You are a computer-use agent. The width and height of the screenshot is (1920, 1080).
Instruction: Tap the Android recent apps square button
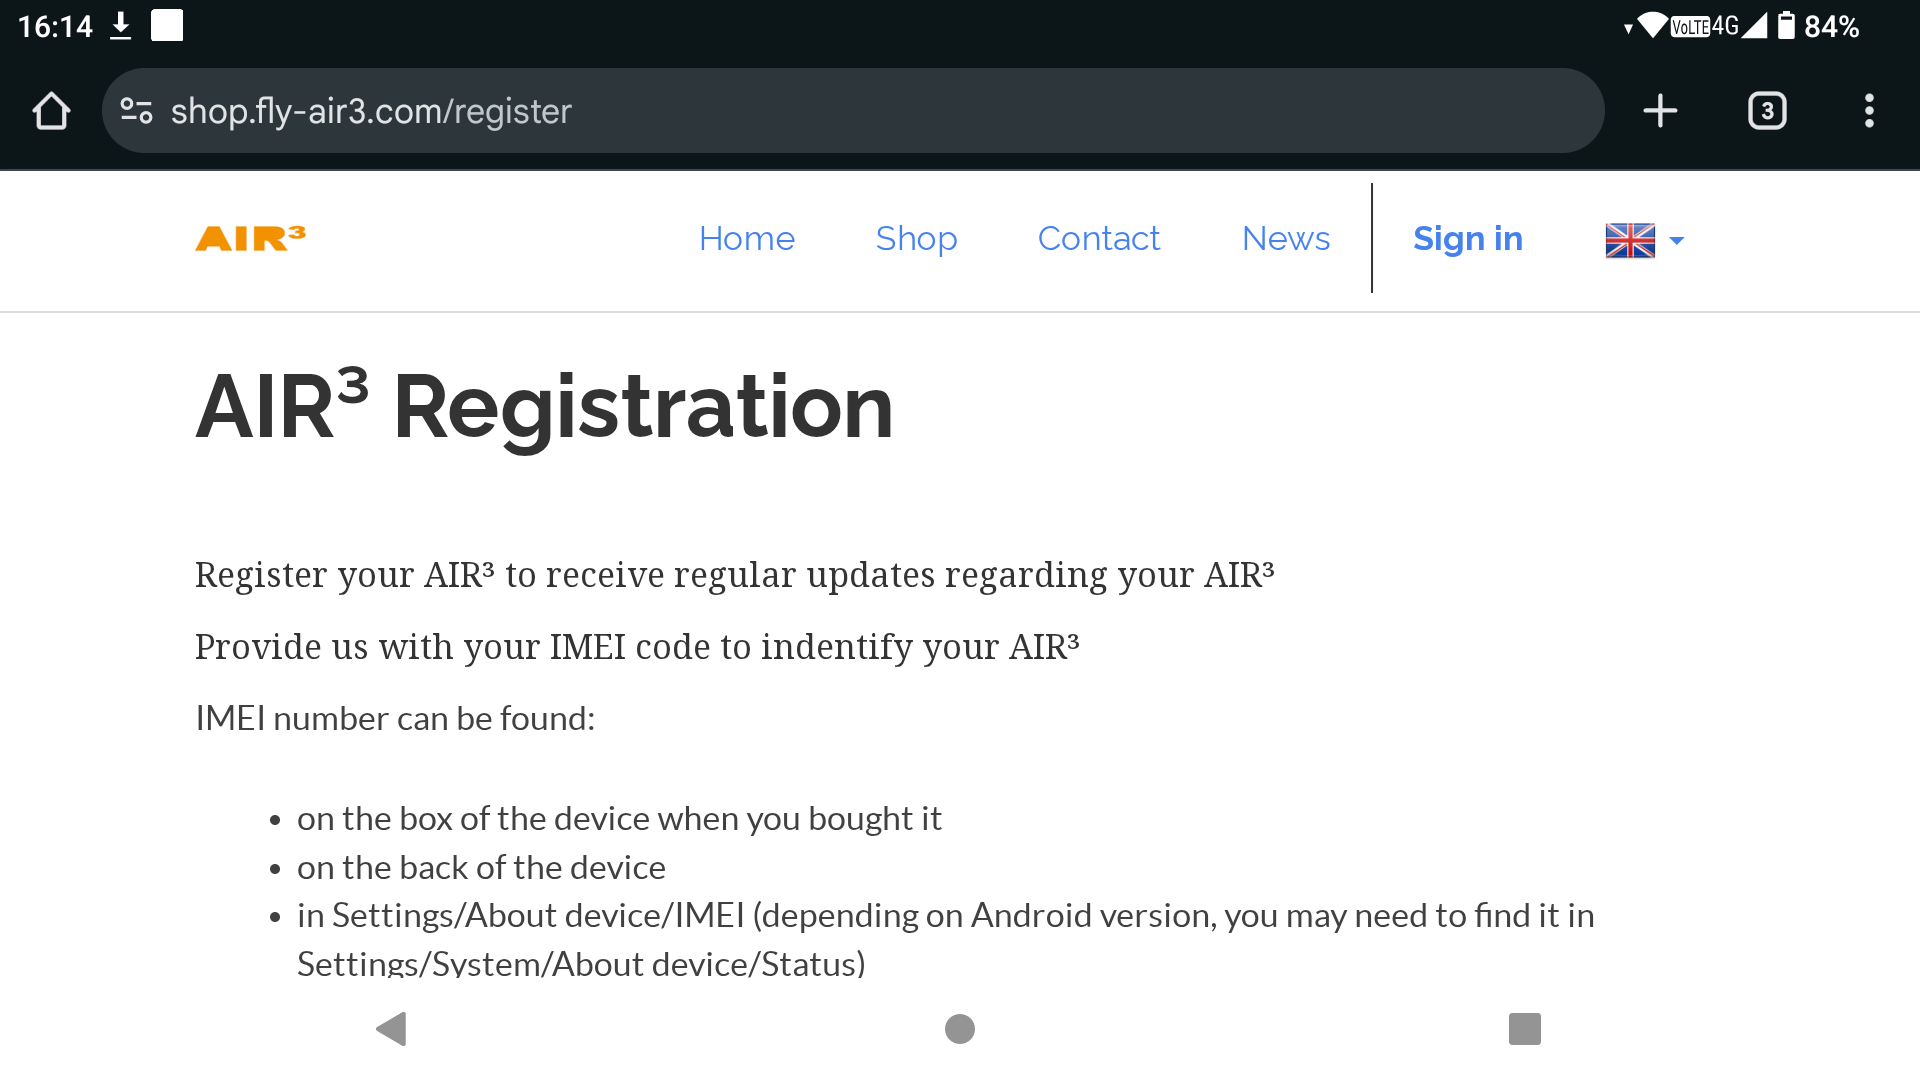click(x=1525, y=1029)
